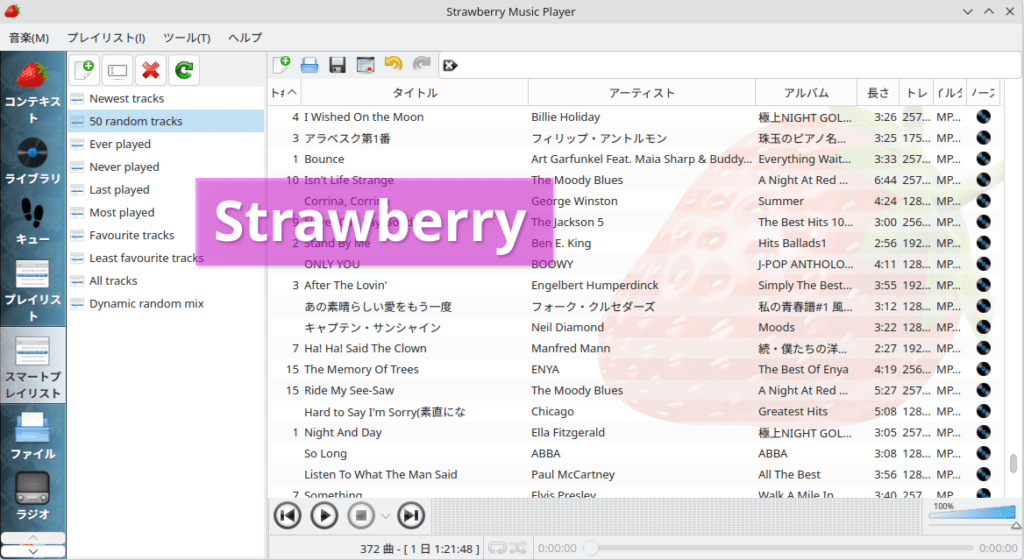Click the yellow undo arrow icon

pos(393,63)
